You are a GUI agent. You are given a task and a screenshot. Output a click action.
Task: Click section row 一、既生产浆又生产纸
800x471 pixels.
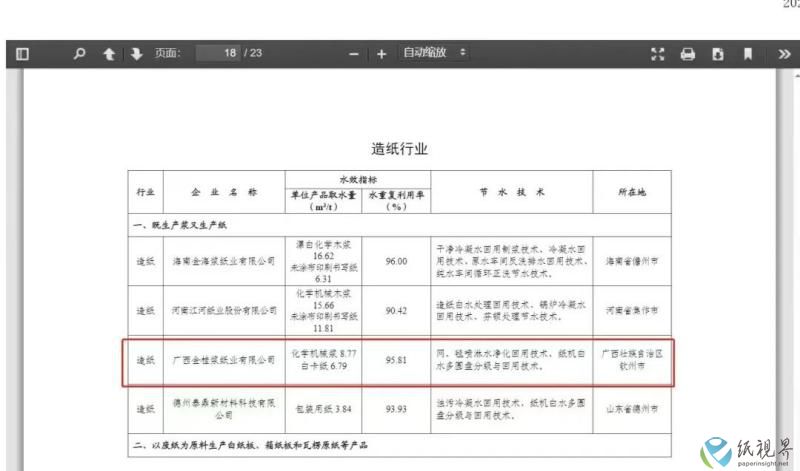point(399,225)
